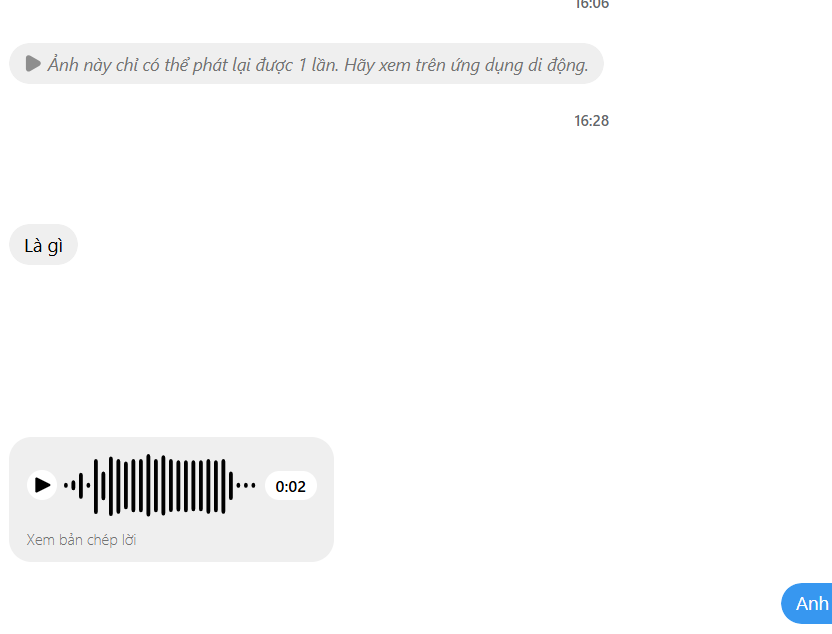Open the "Xem bản chép lời" transcript link
The height and width of the screenshot is (634, 832).
81,540
